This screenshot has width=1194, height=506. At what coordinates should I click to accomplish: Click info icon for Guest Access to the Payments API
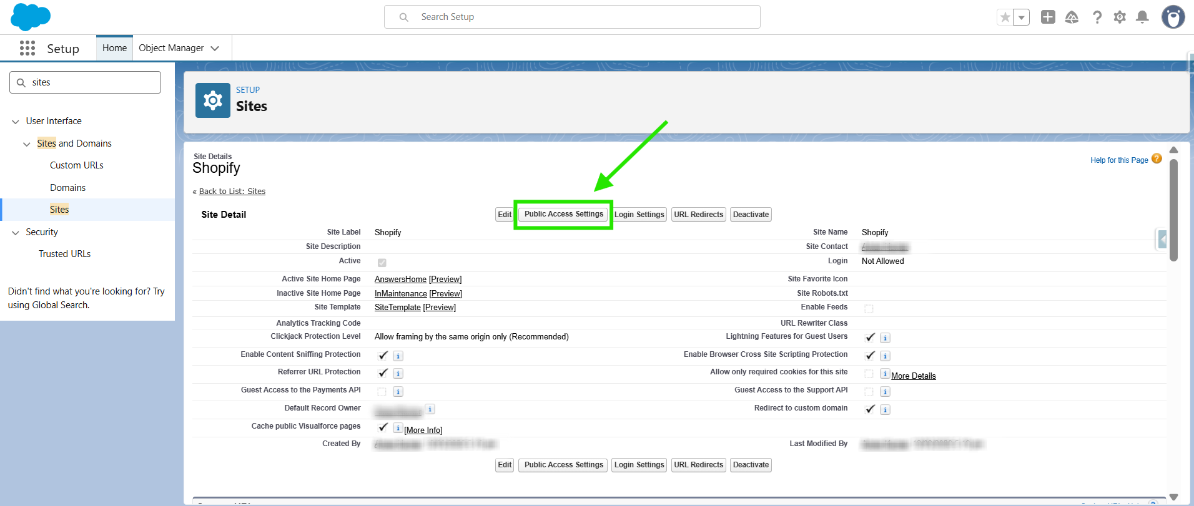pos(398,392)
